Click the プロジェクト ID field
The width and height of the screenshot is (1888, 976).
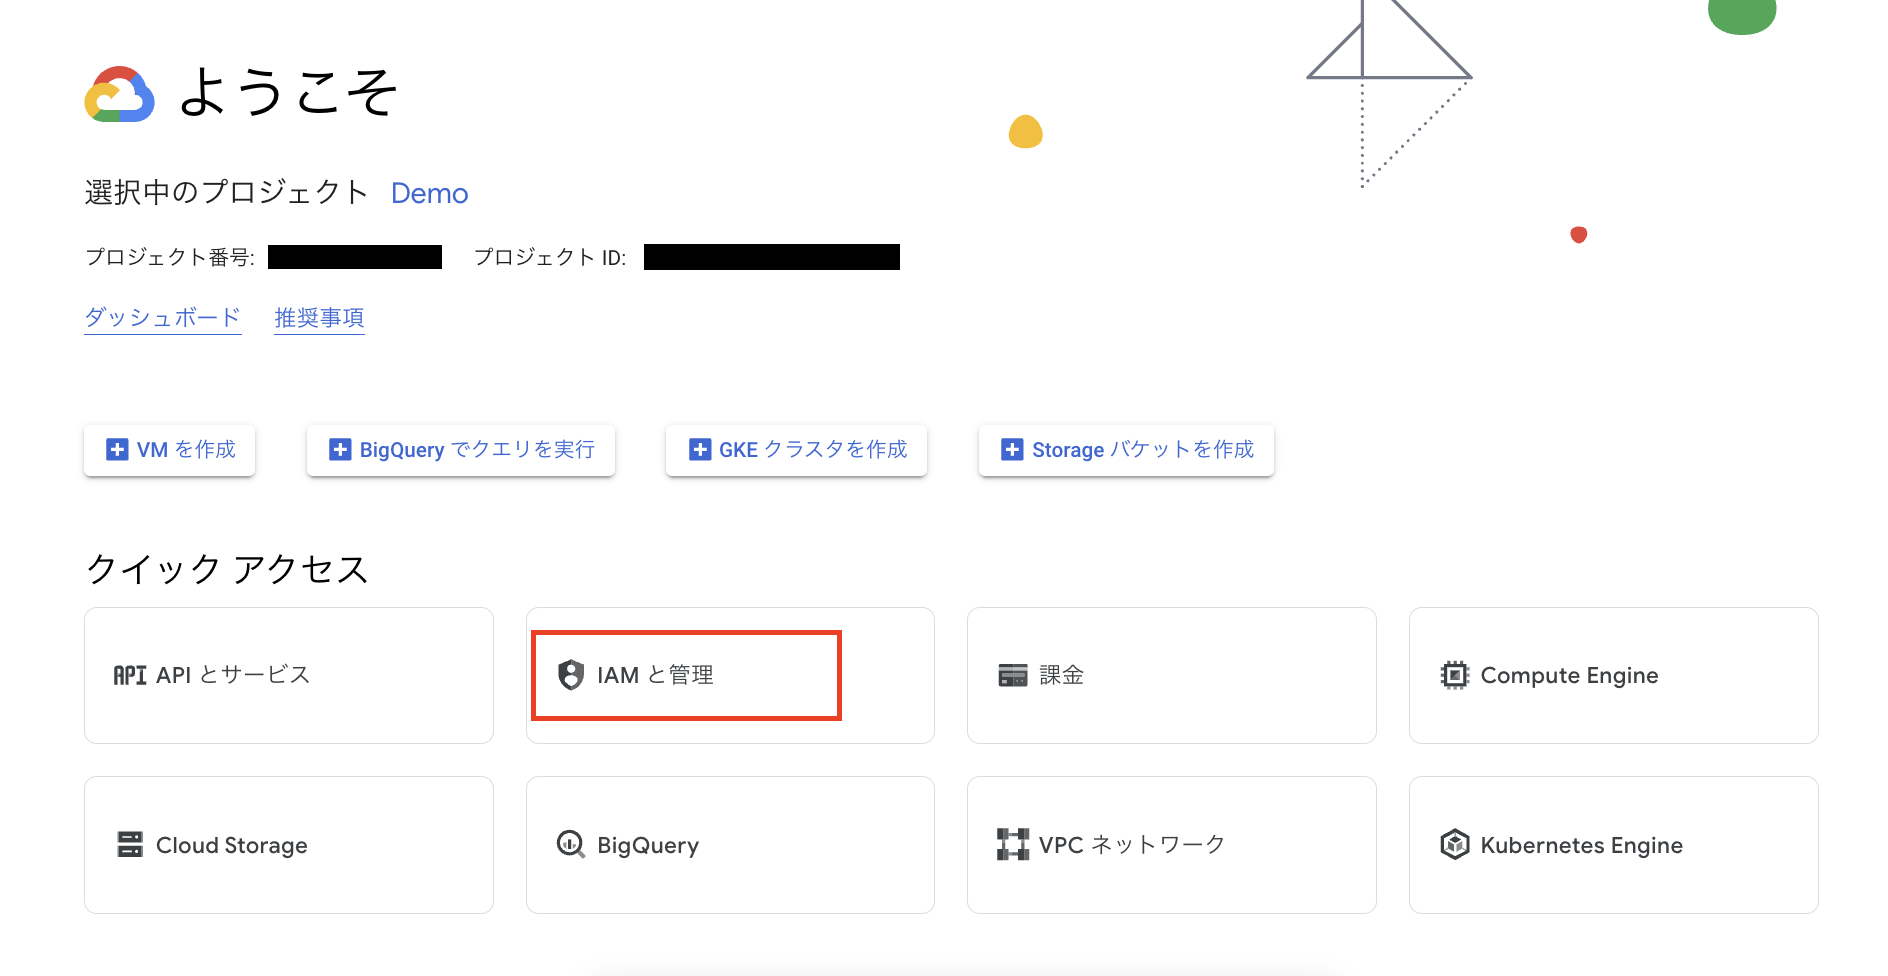click(x=771, y=257)
